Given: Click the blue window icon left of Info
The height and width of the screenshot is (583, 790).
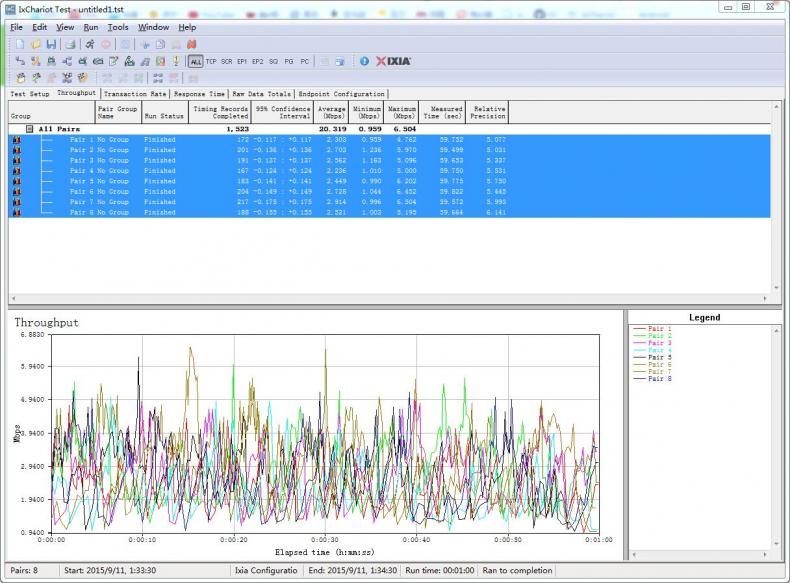Looking at the screenshot, I should (x=340, y=61).
